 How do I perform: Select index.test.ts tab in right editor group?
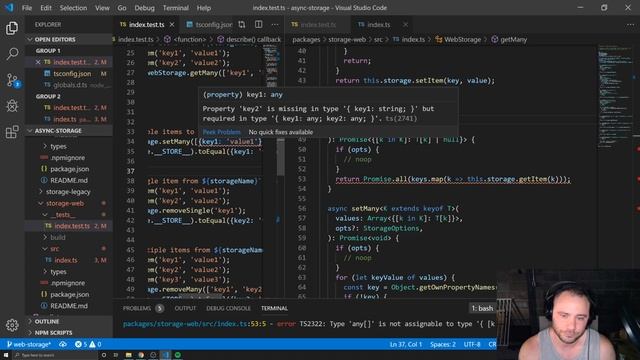313,24
